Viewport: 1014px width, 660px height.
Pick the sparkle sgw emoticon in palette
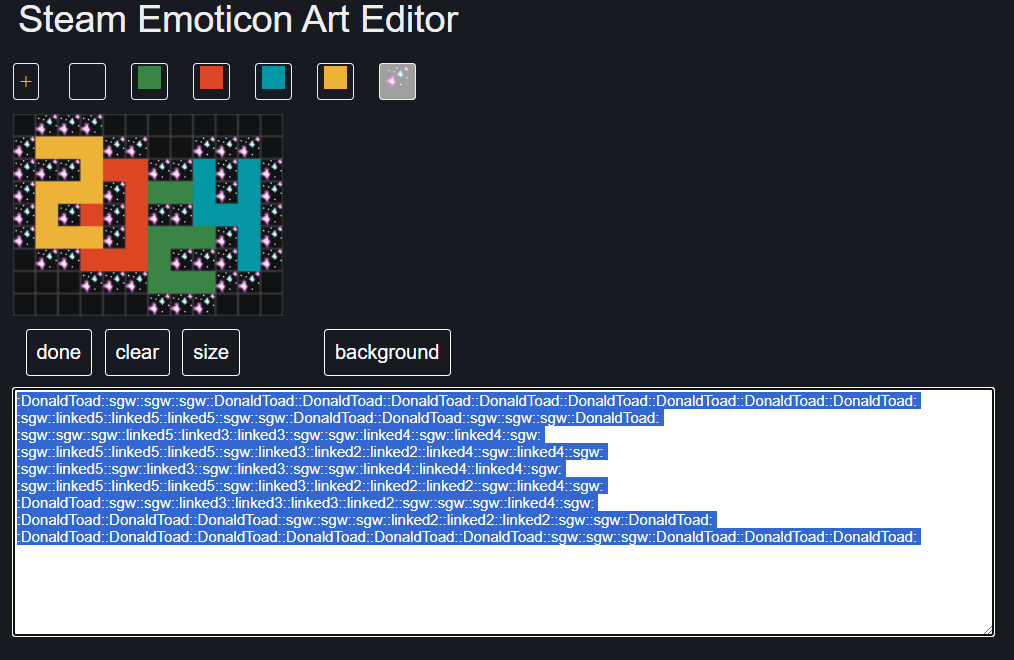click(x=397, y=82)
